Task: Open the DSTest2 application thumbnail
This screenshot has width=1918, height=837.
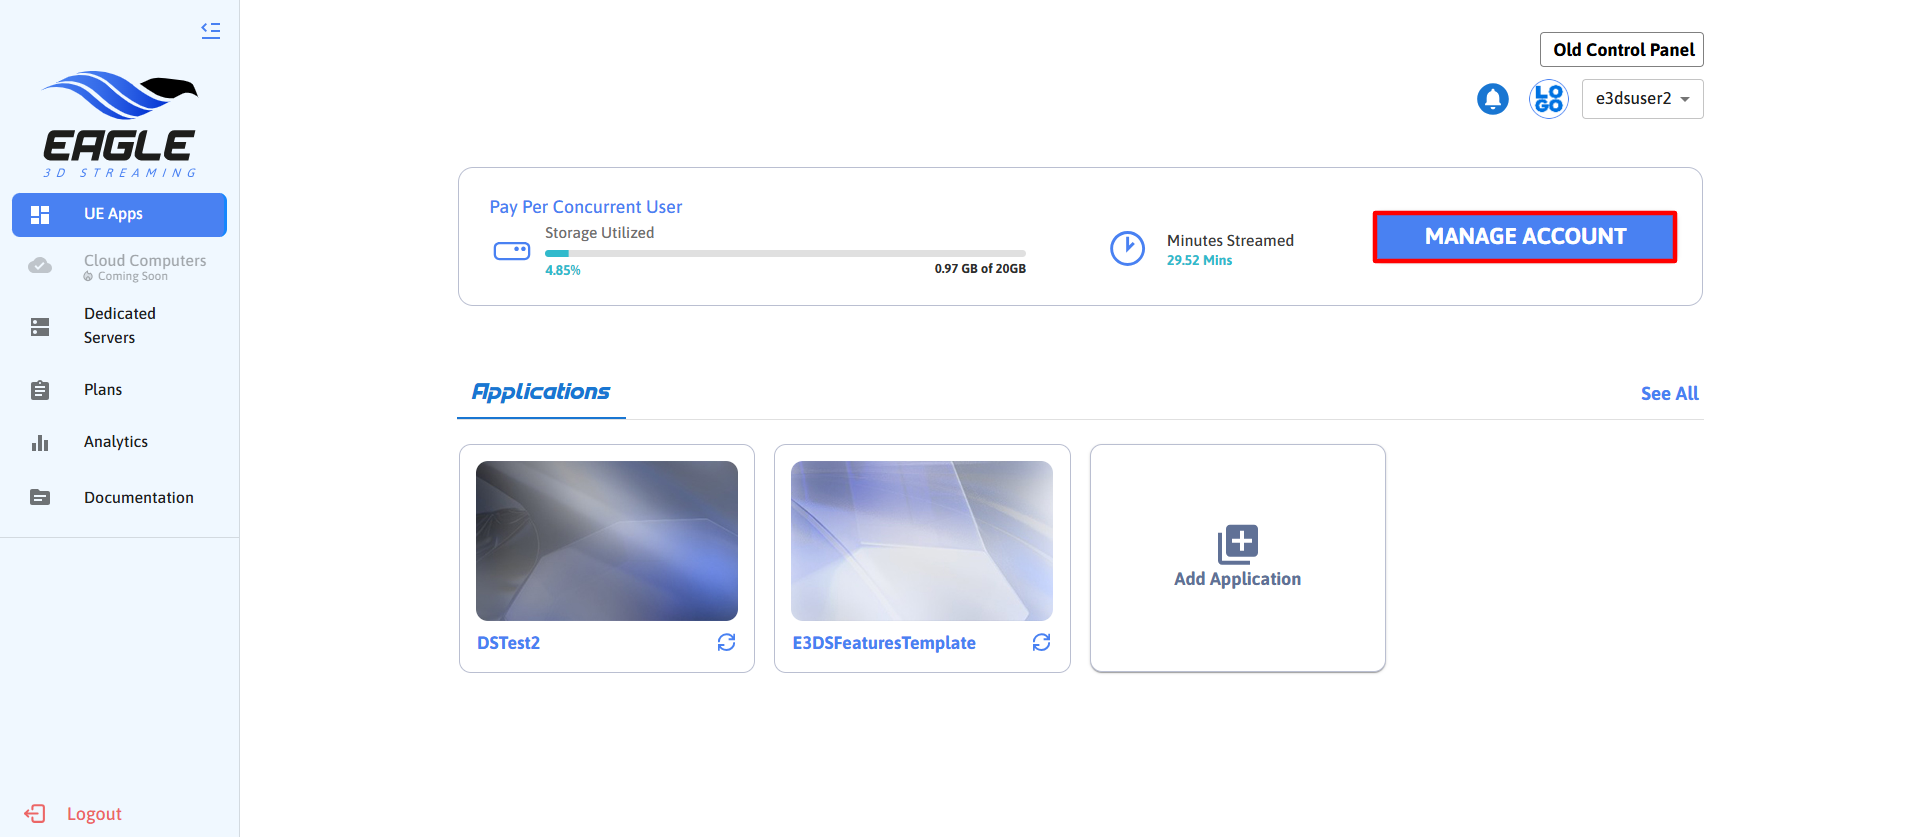Action: point(606,541)
